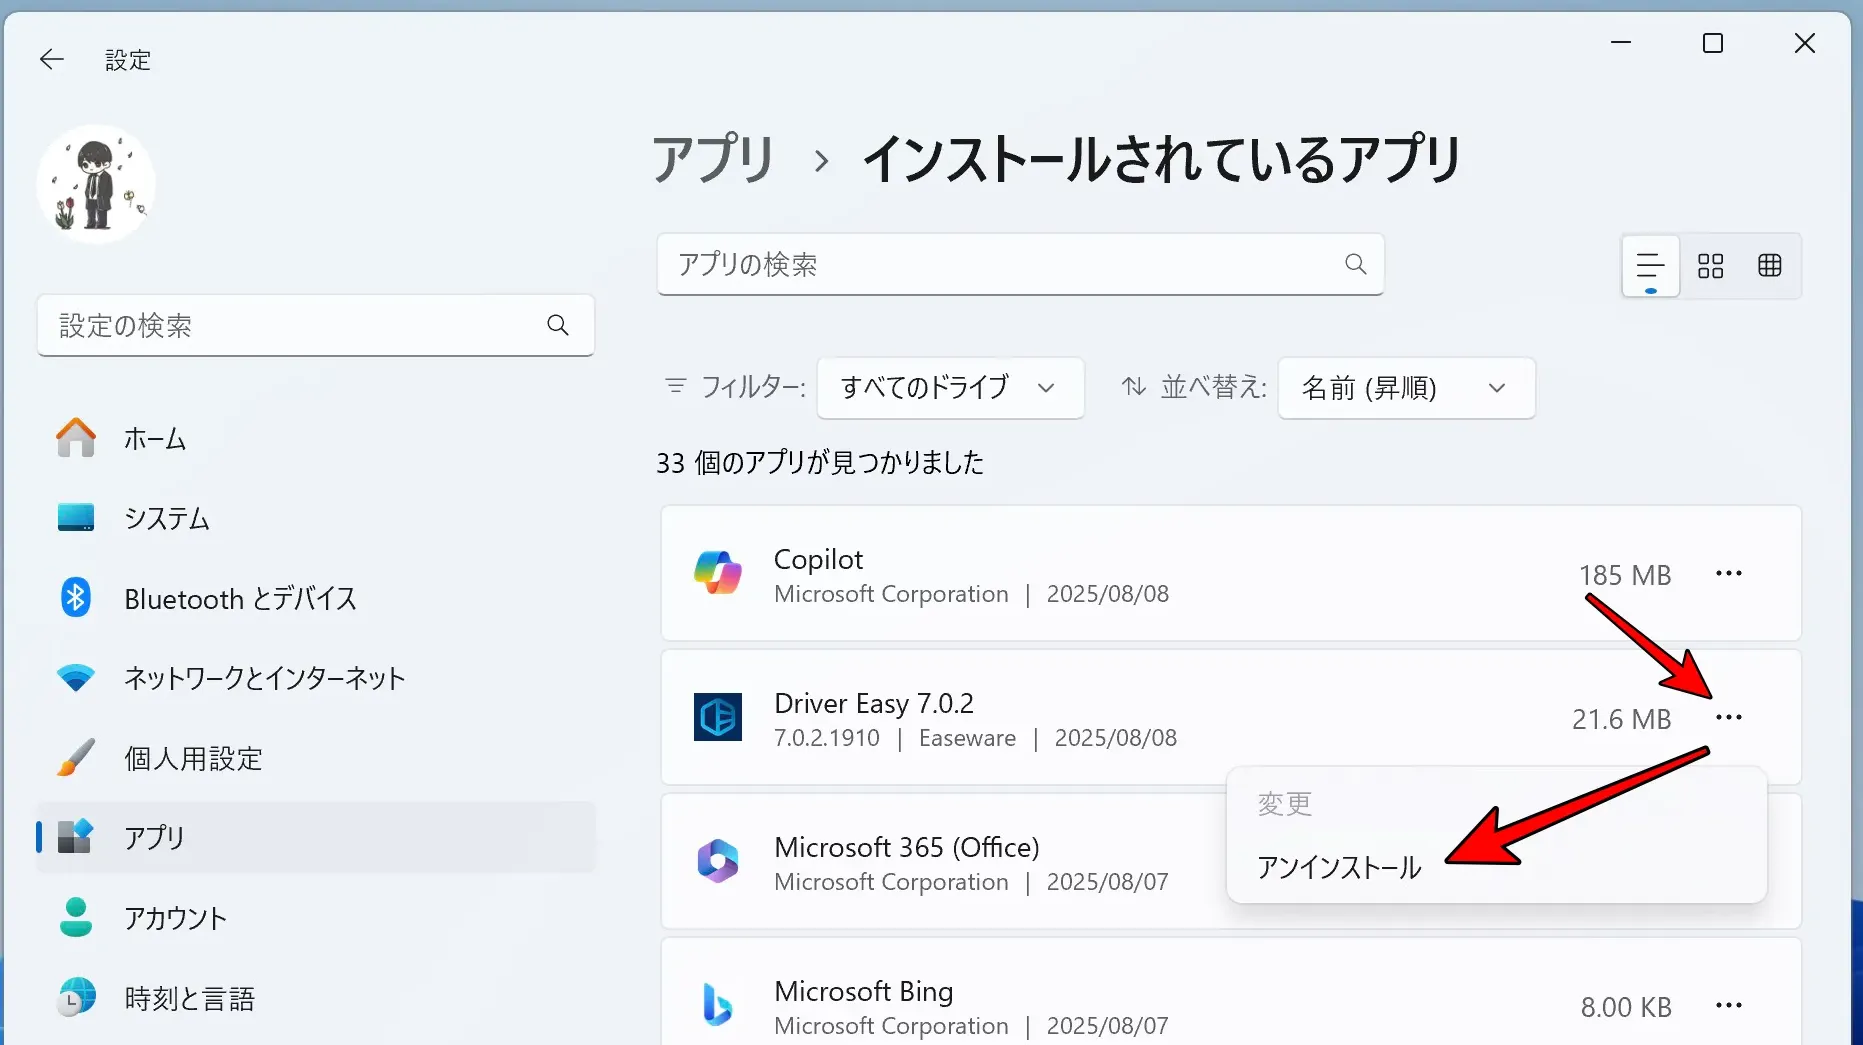Open 個人用設定 in the sidebar
This screenshot has width=1863, height=1045.
coord(316,758)
